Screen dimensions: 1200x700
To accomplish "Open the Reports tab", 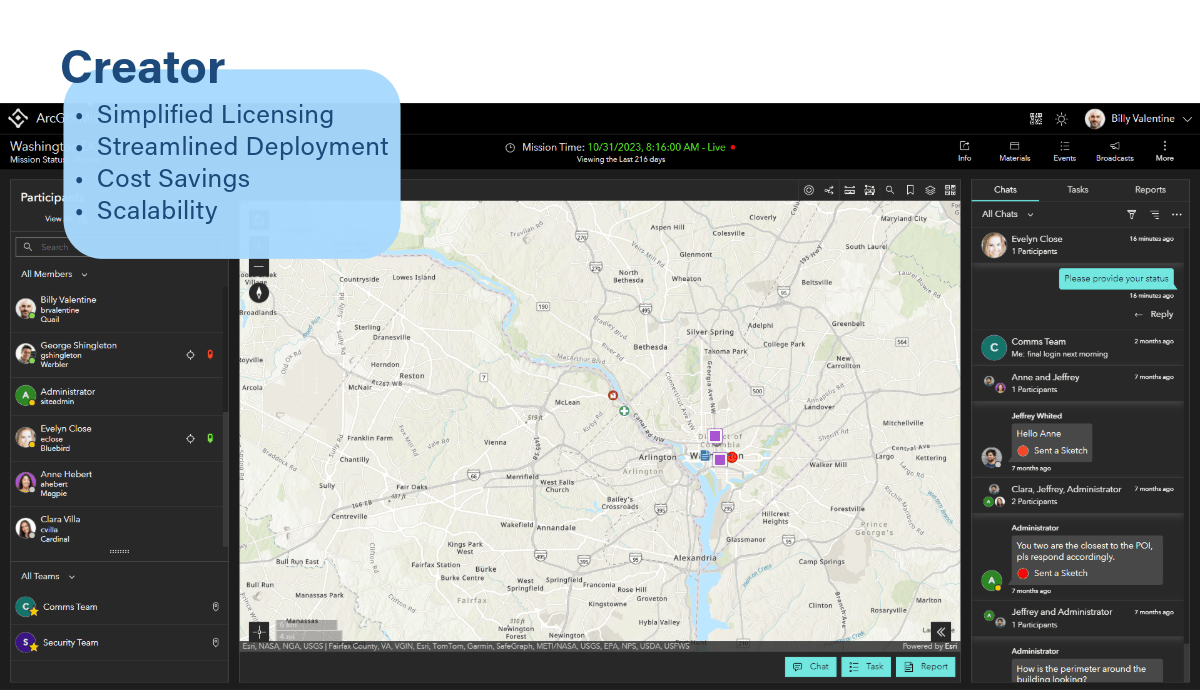I will pos(1151,189).
